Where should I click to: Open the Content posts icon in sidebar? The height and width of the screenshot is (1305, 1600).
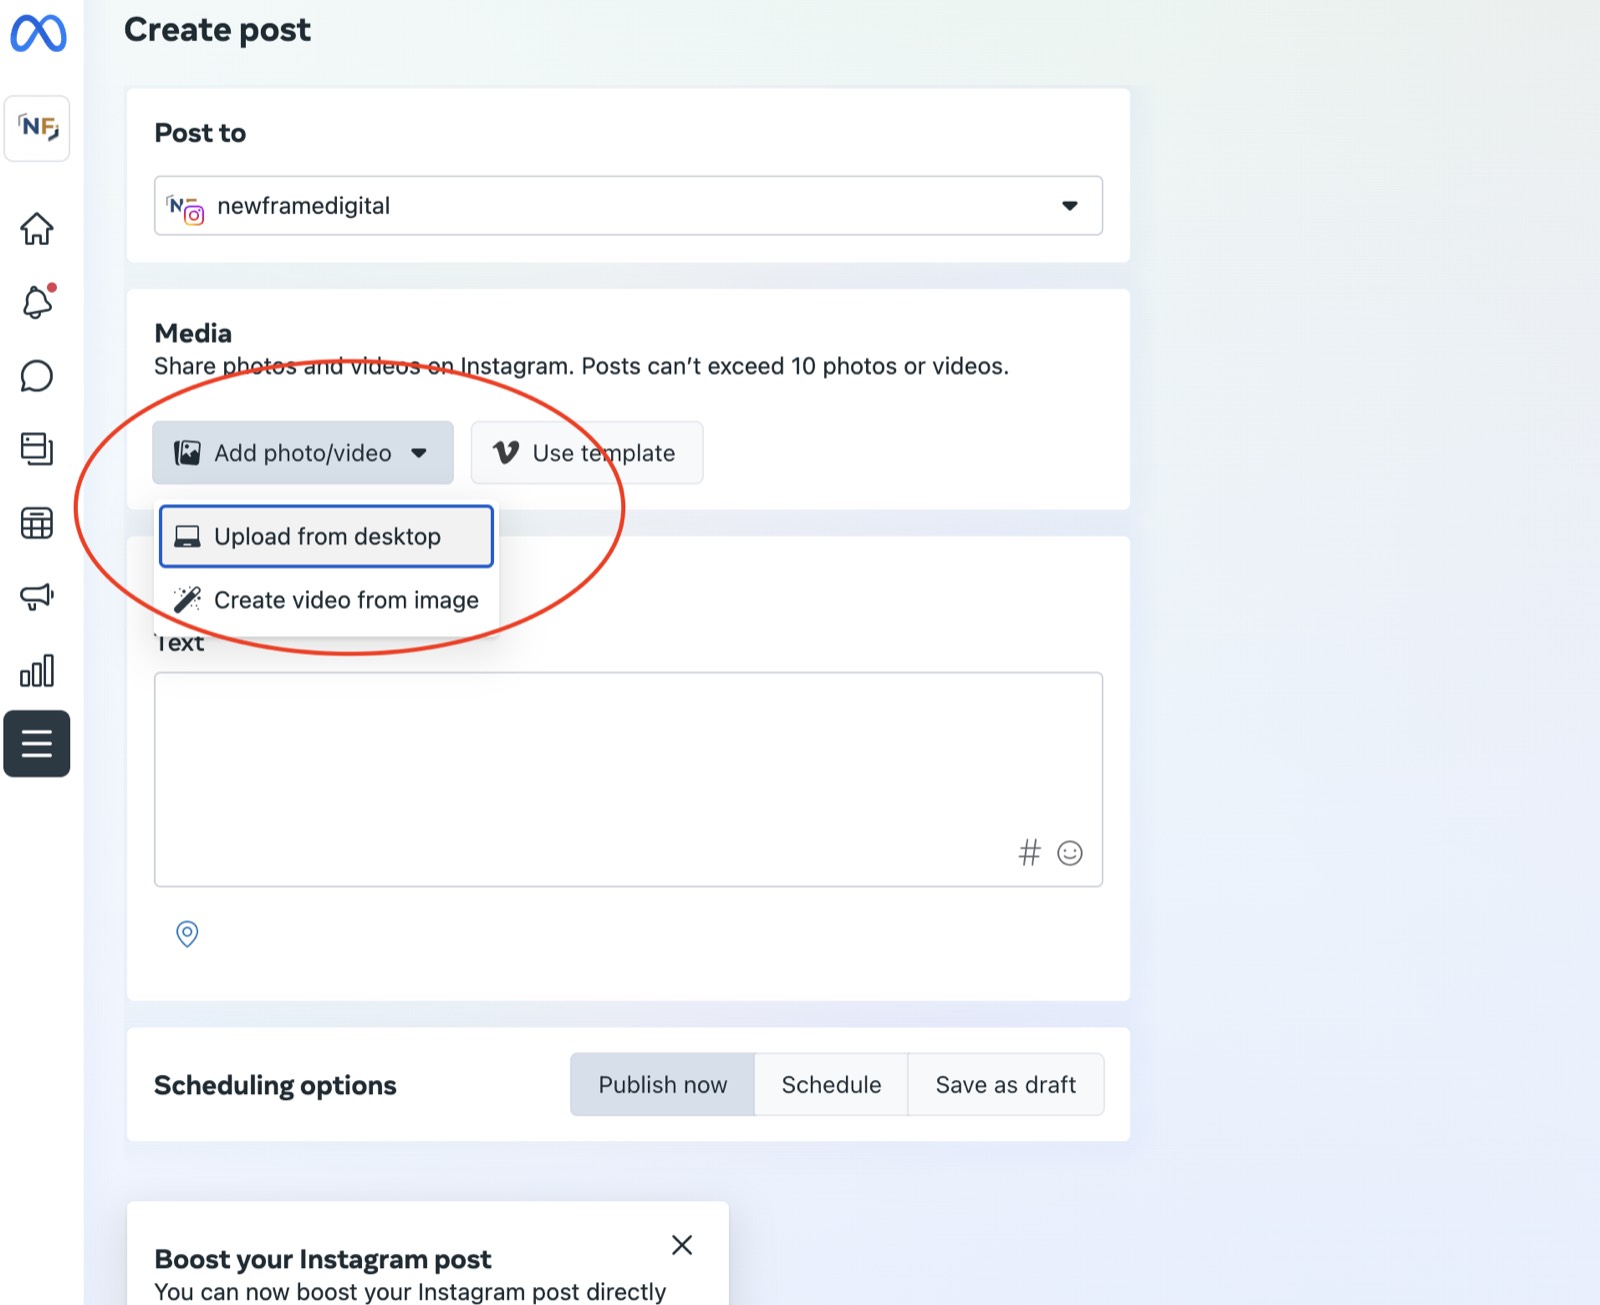tap(37, 449)
